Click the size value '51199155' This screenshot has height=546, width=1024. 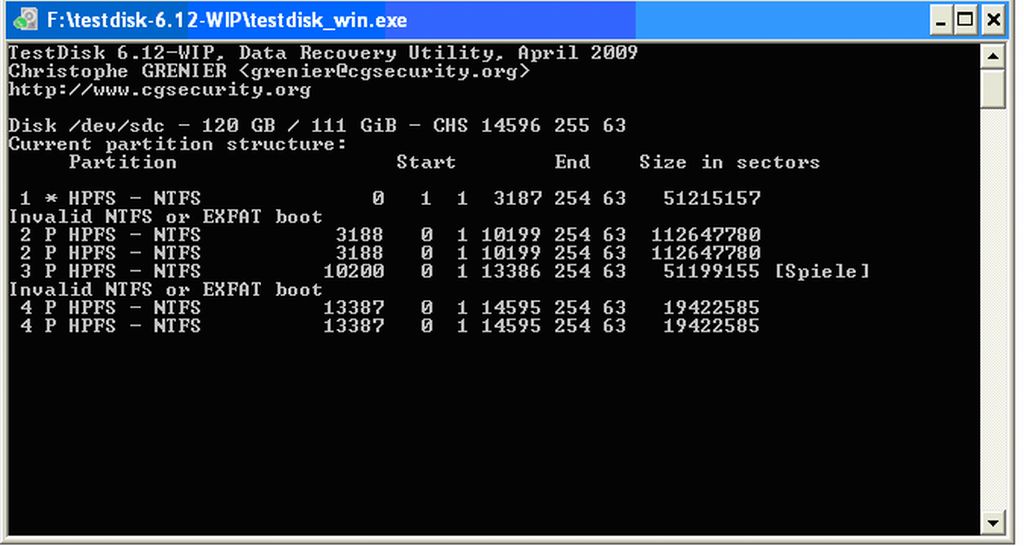coord(712,271)
